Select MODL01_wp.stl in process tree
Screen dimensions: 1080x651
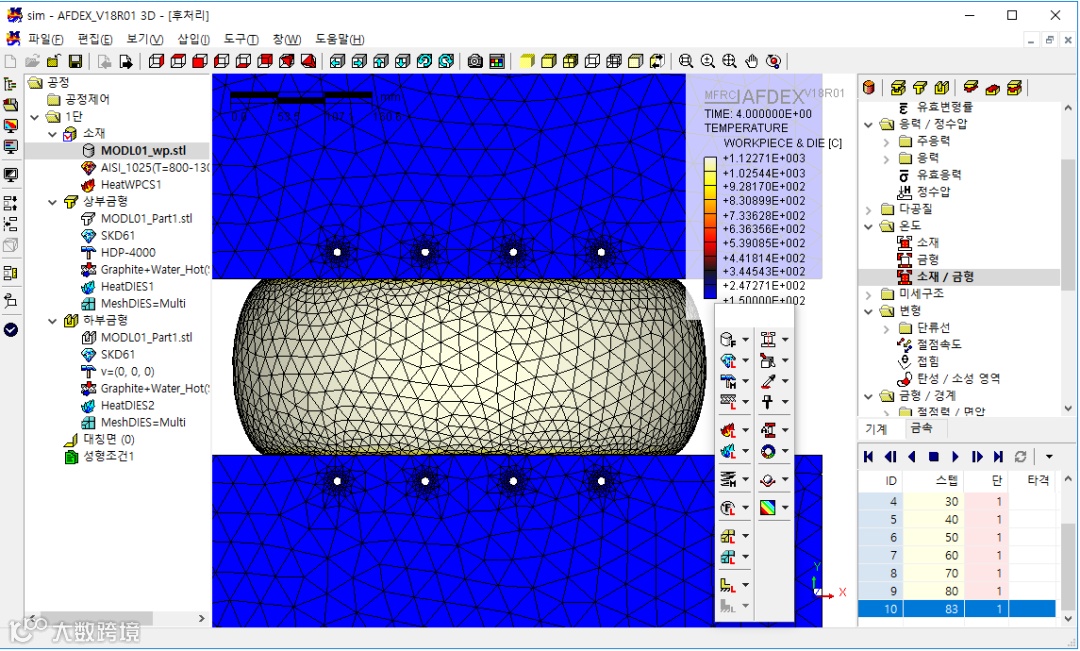tap(143, 151)
